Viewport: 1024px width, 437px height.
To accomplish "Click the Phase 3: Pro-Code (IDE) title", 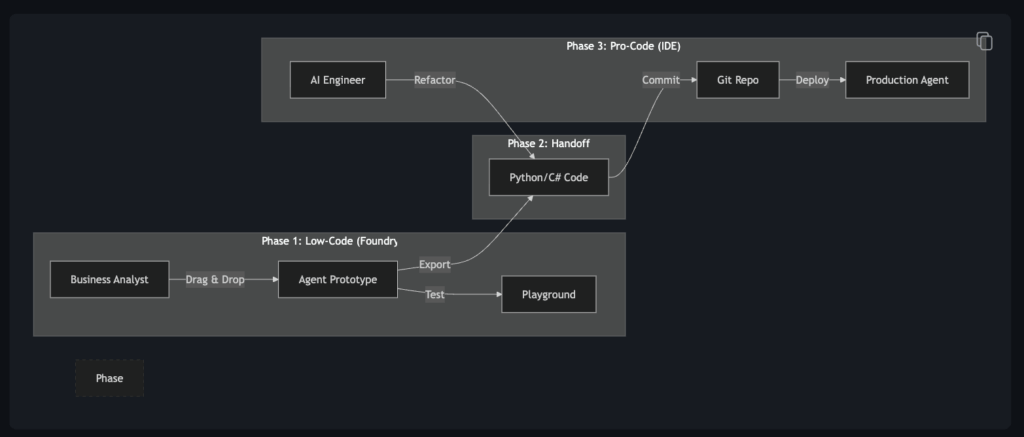I will [x=623, y=46].
